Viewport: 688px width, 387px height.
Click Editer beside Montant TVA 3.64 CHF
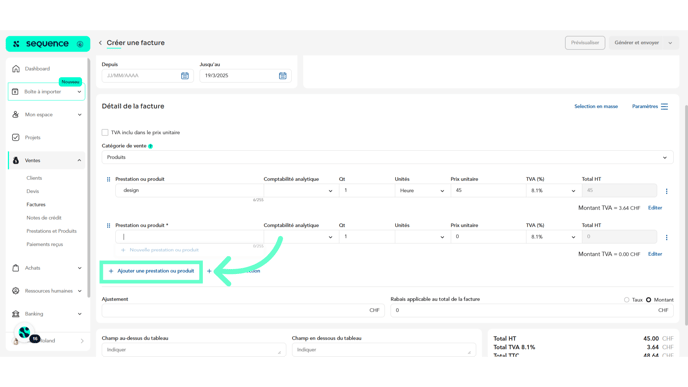(655, 208)
